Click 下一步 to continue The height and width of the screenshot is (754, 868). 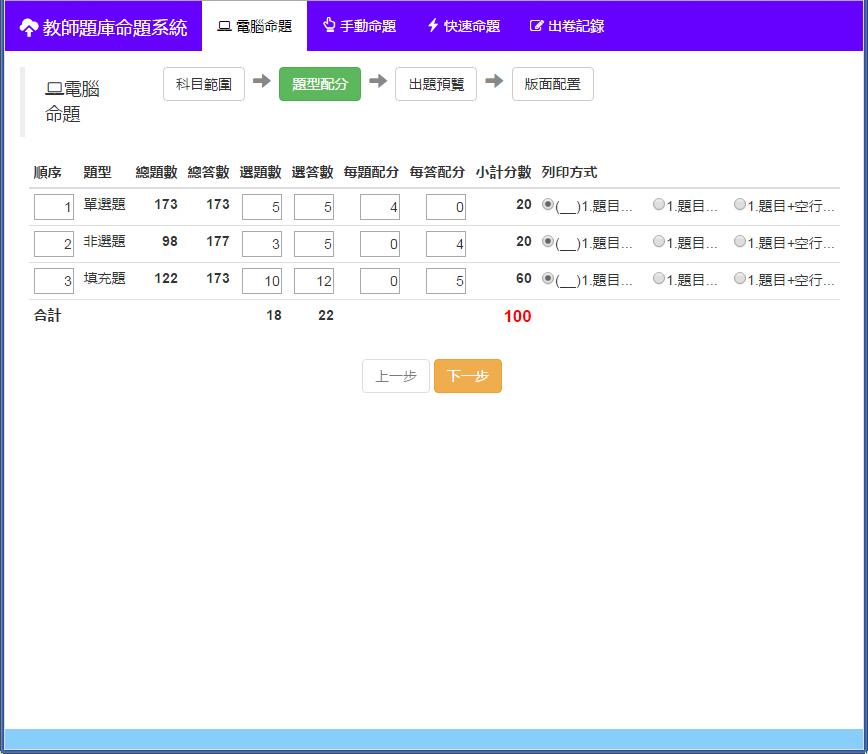coord(468,376)
